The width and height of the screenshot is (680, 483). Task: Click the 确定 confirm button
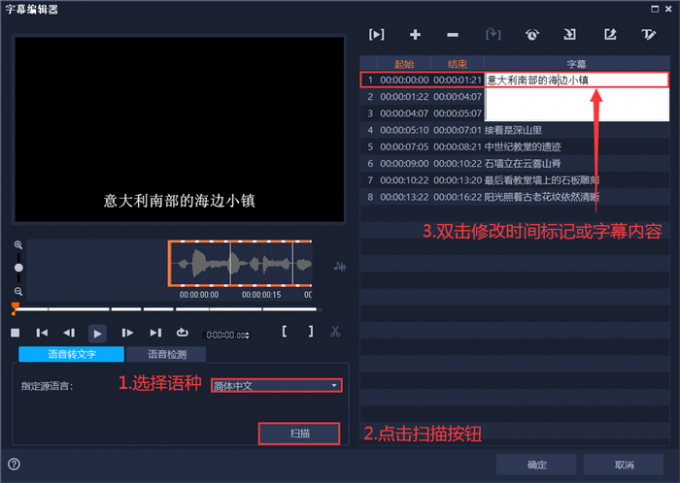[x=536, y=465]
